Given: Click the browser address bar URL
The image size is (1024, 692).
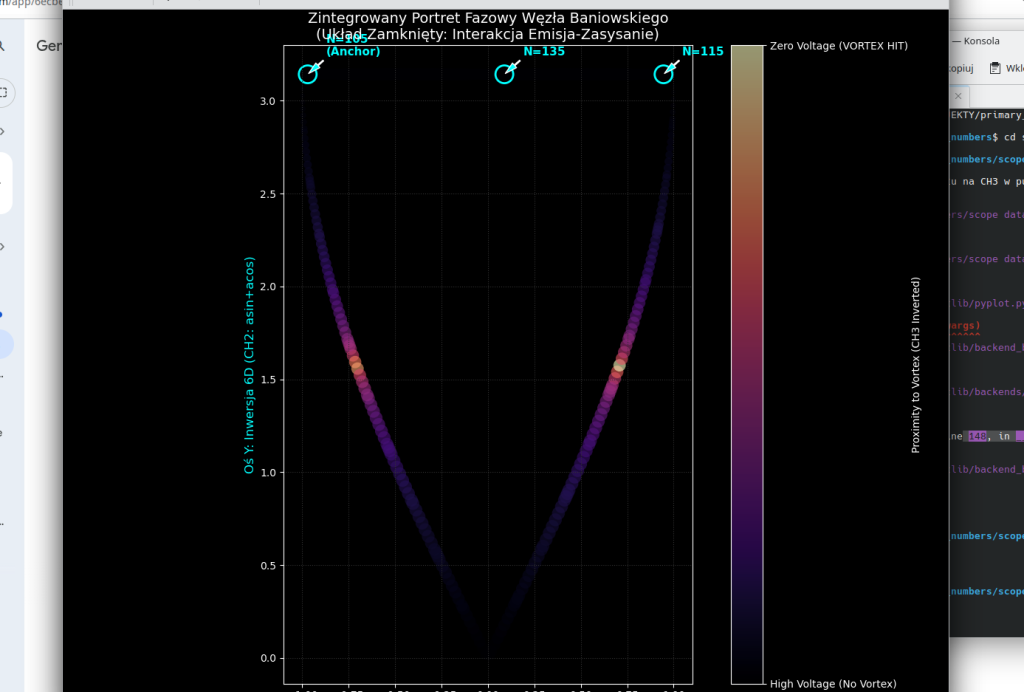Looking at the screenshot, I should [30, 3].
